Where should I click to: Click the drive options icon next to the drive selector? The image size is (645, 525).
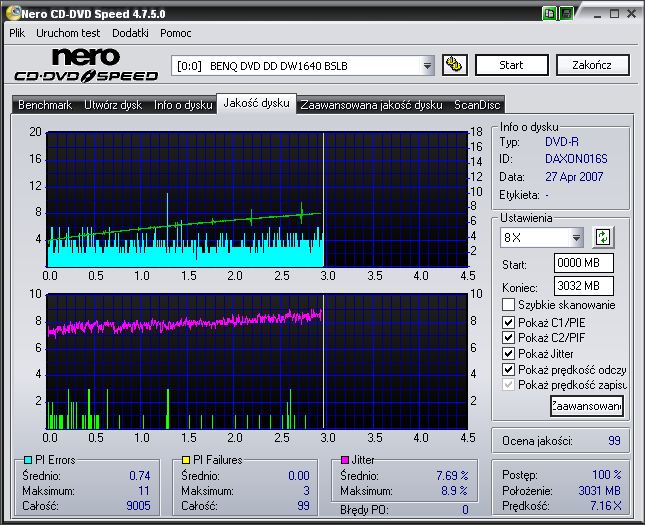tap(455, 65)
